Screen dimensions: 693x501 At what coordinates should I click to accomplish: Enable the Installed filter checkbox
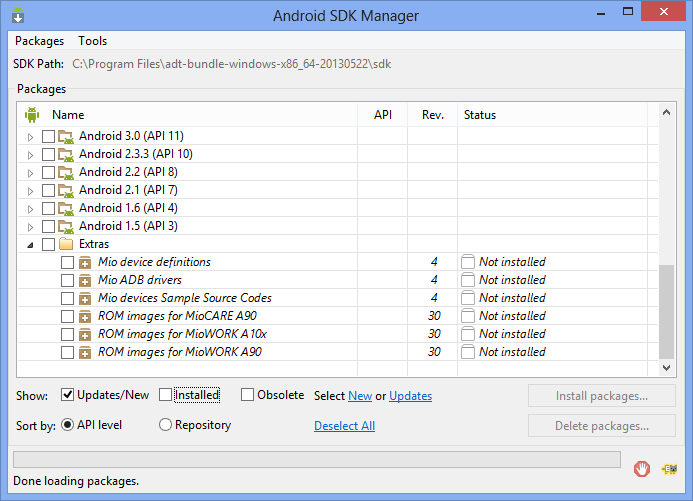coord(165,395)
